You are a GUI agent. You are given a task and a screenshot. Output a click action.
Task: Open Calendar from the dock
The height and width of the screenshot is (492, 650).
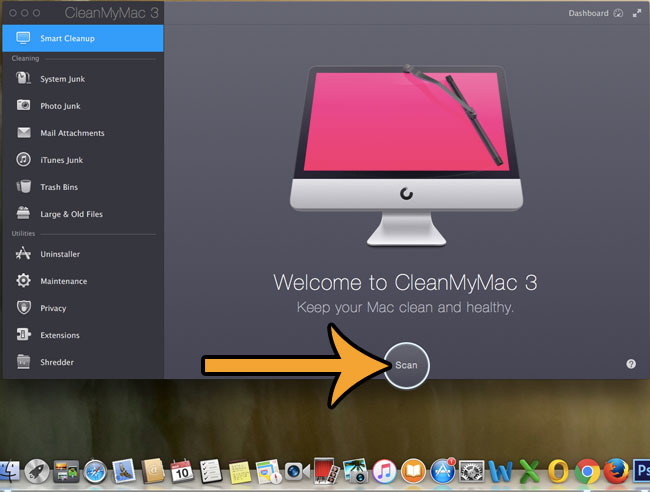[182, 471]
